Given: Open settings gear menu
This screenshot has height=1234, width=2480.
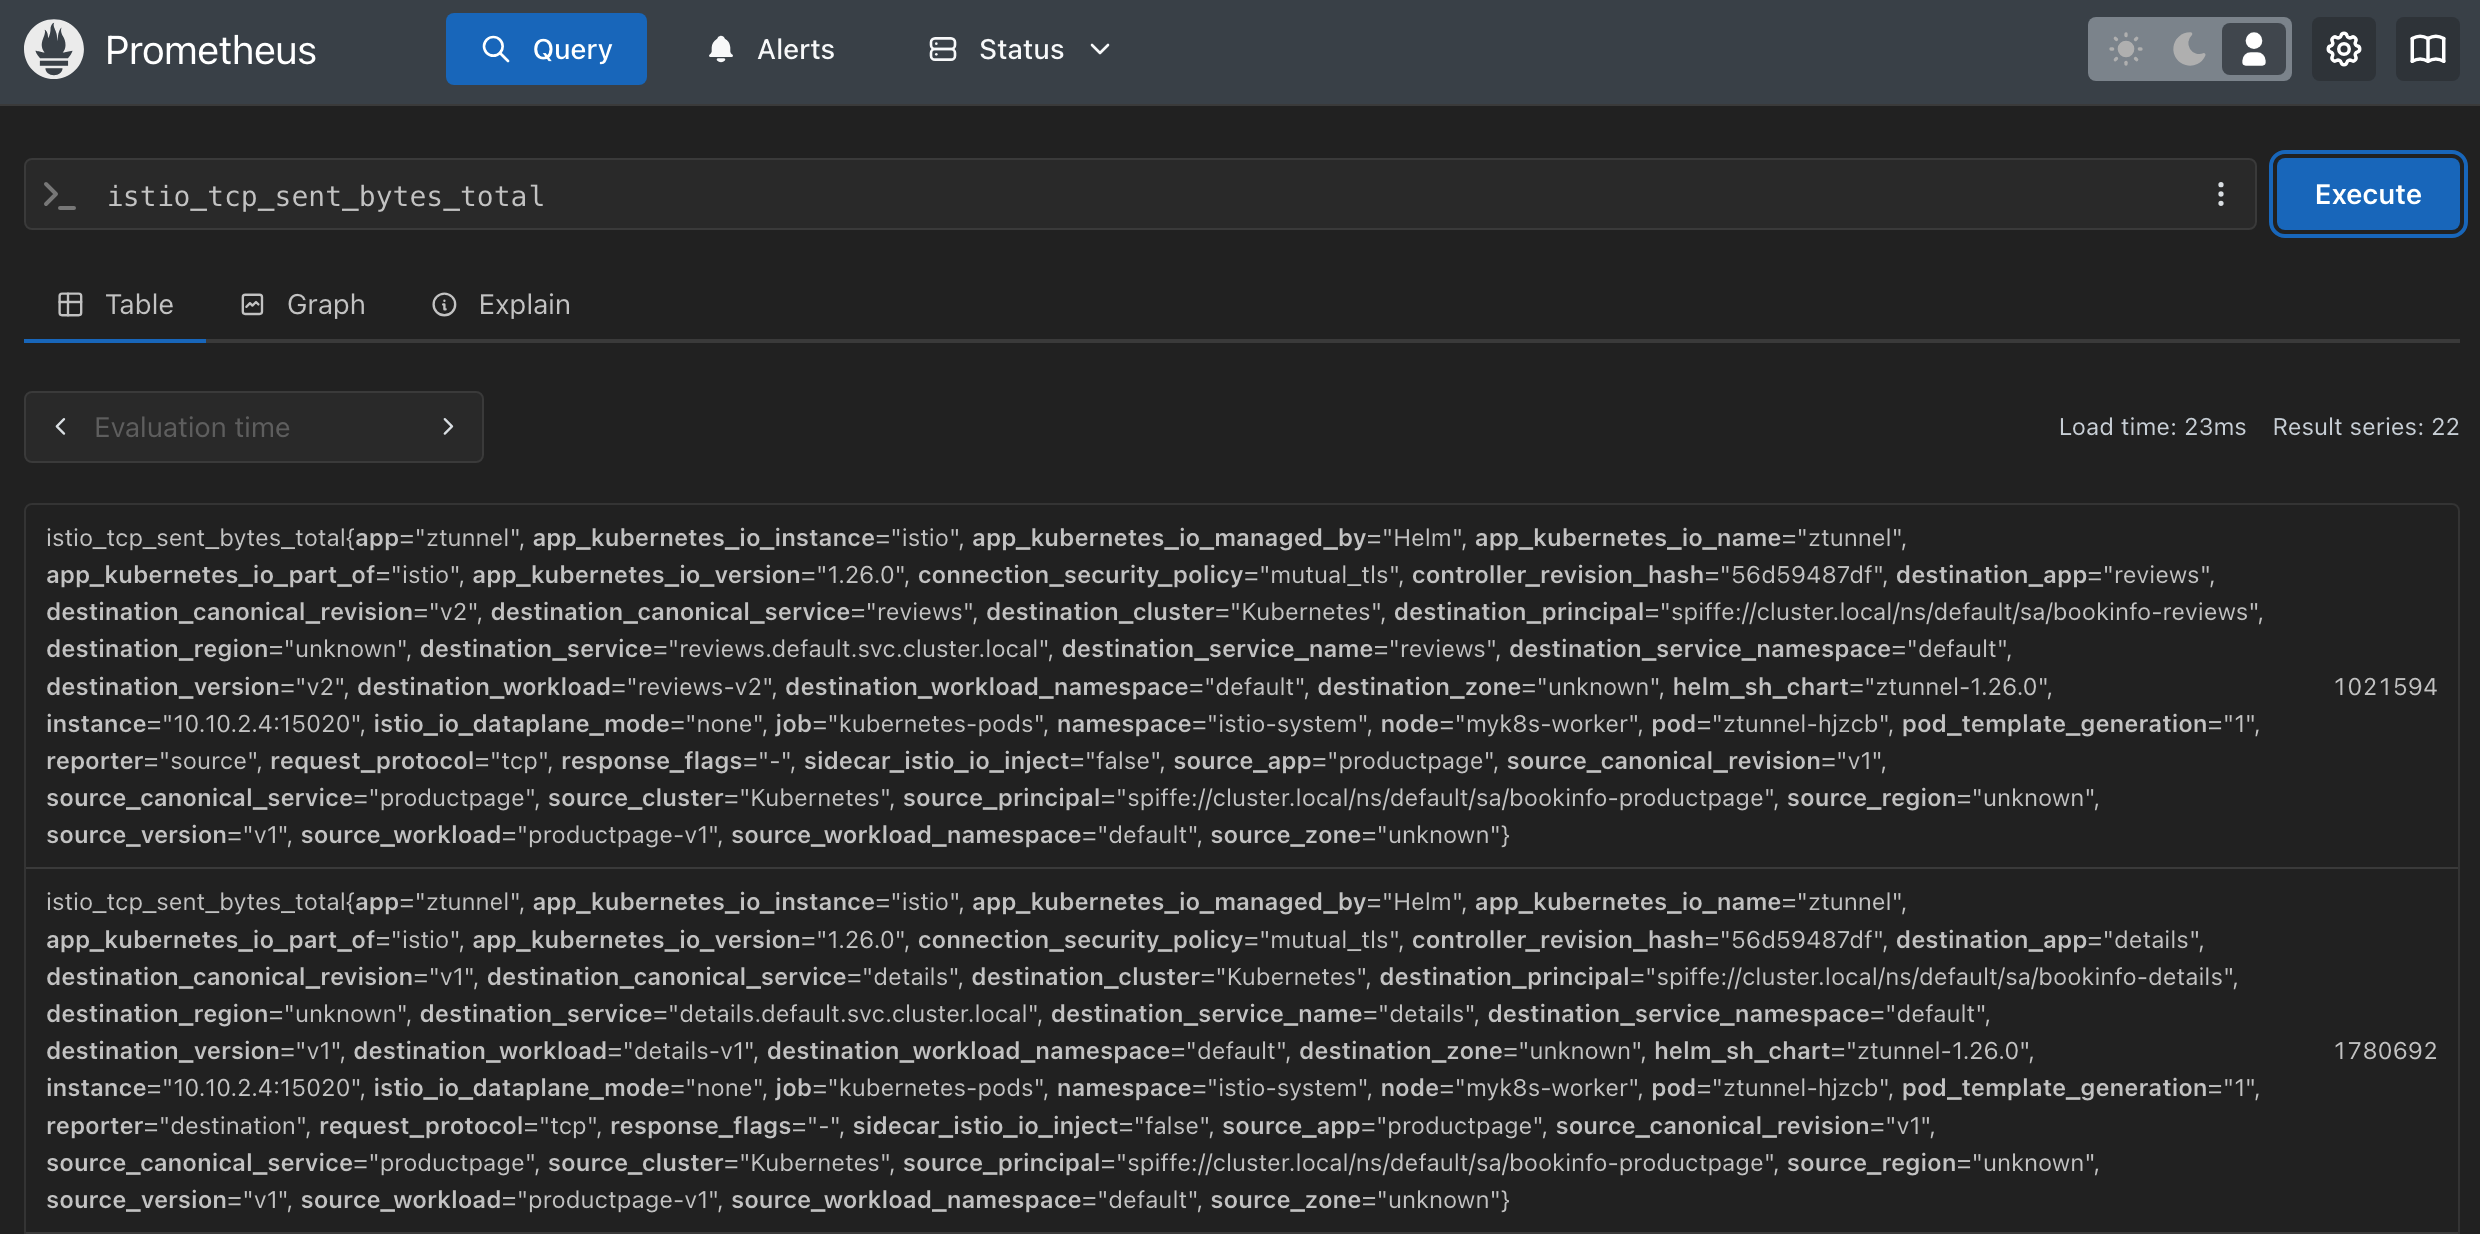Looking at the screenshot, I should pos(2344,49).
